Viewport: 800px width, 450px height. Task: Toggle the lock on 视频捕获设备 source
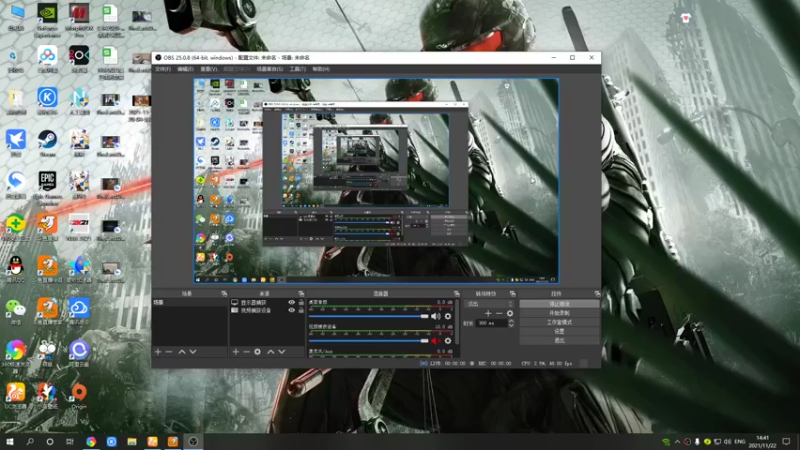(301, 310)
